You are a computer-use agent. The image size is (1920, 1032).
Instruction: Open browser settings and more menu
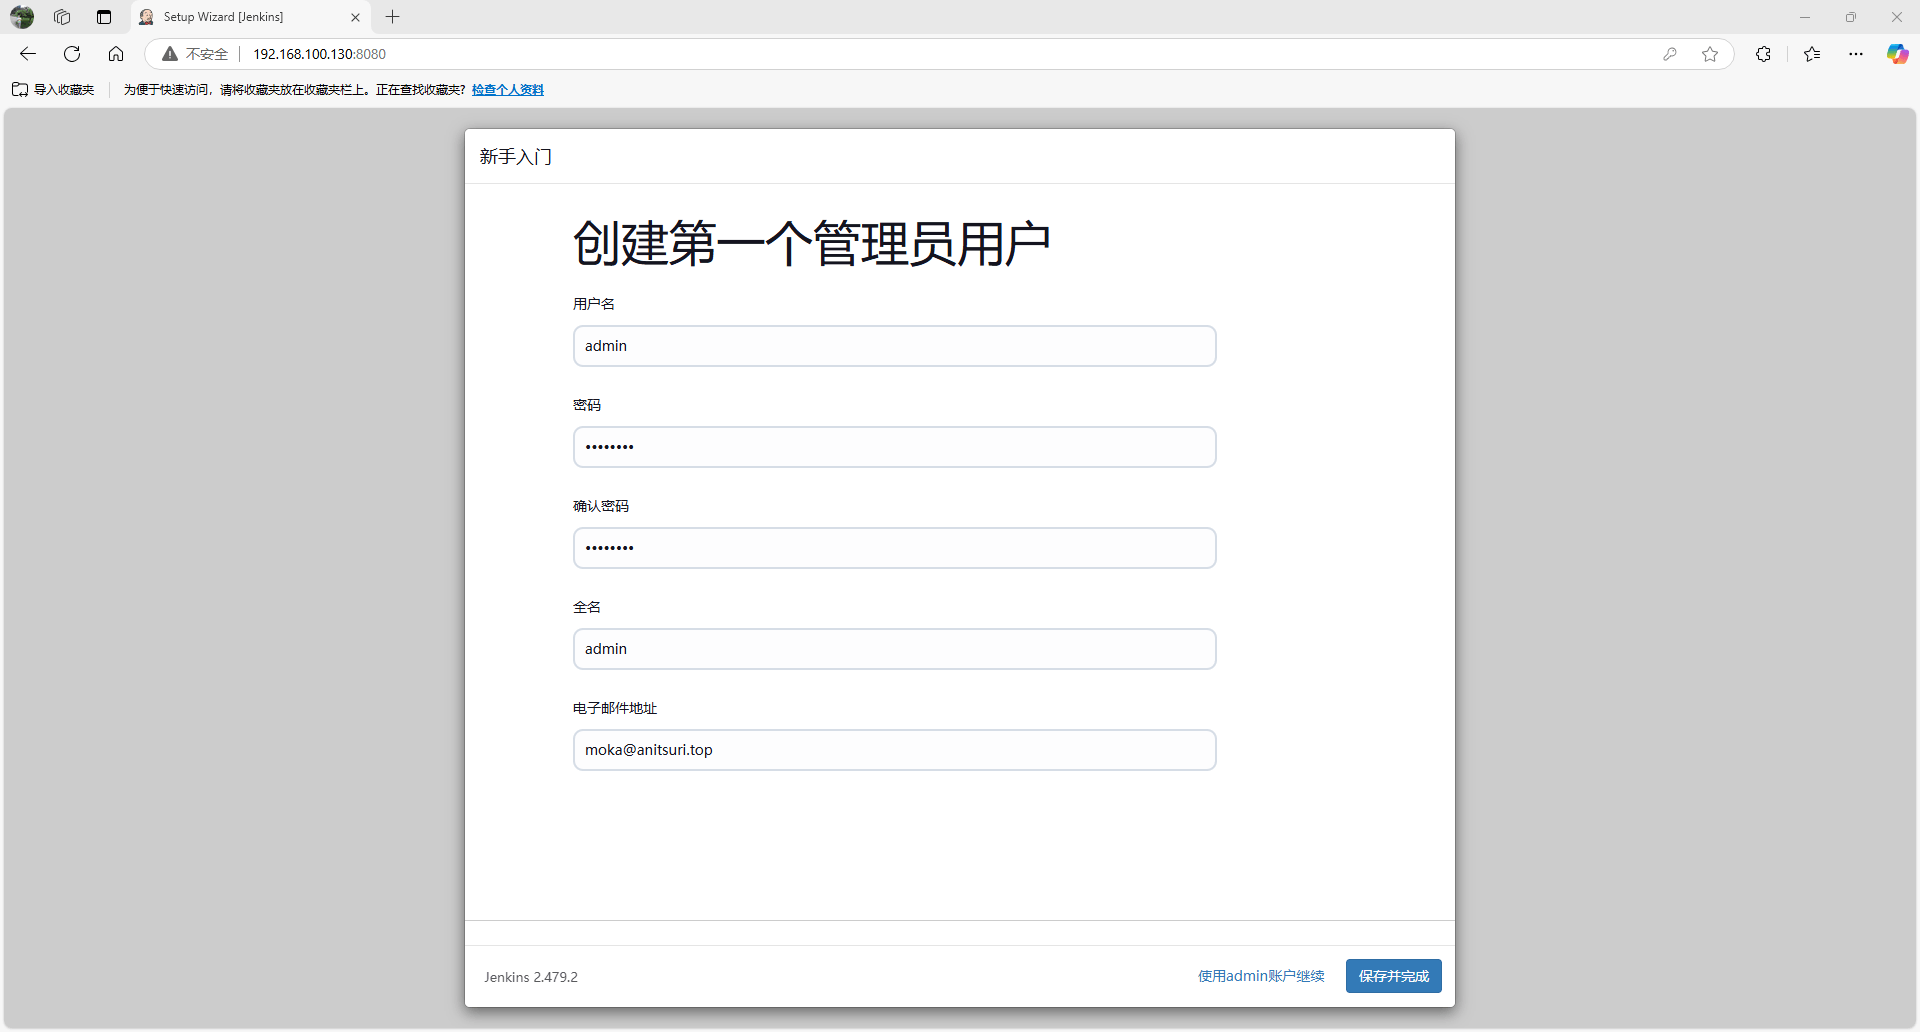pyautogui.click(x=1856, y=54)
